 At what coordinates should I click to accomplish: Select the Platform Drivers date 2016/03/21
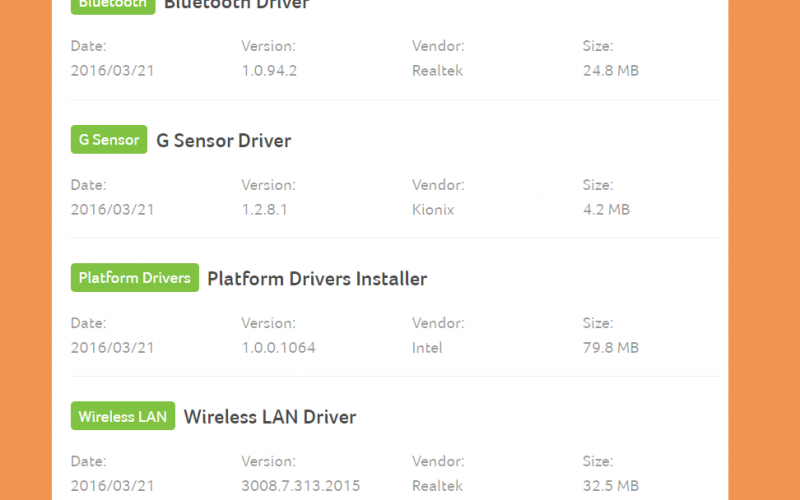point(112,348)
